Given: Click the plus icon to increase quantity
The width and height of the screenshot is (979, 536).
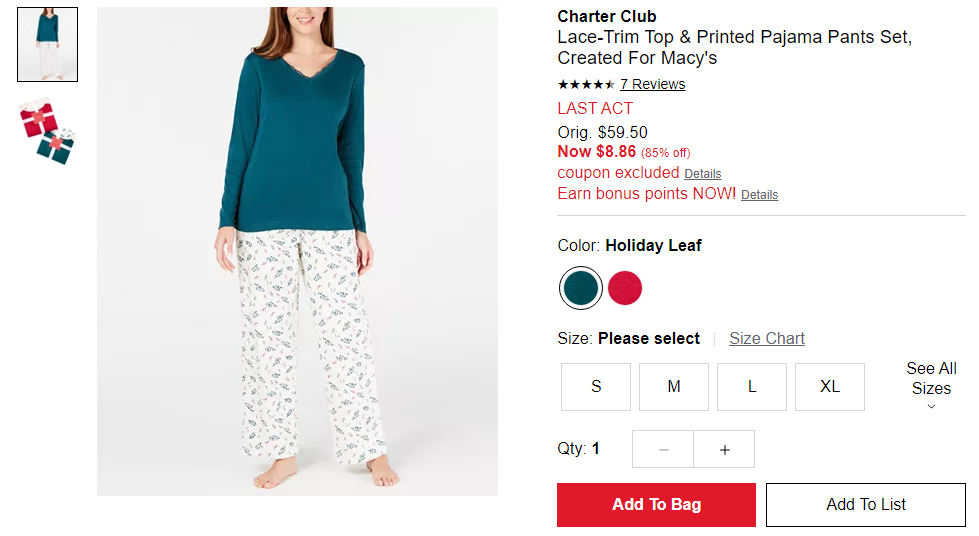Looking at the screenshot, I should 724,449.
